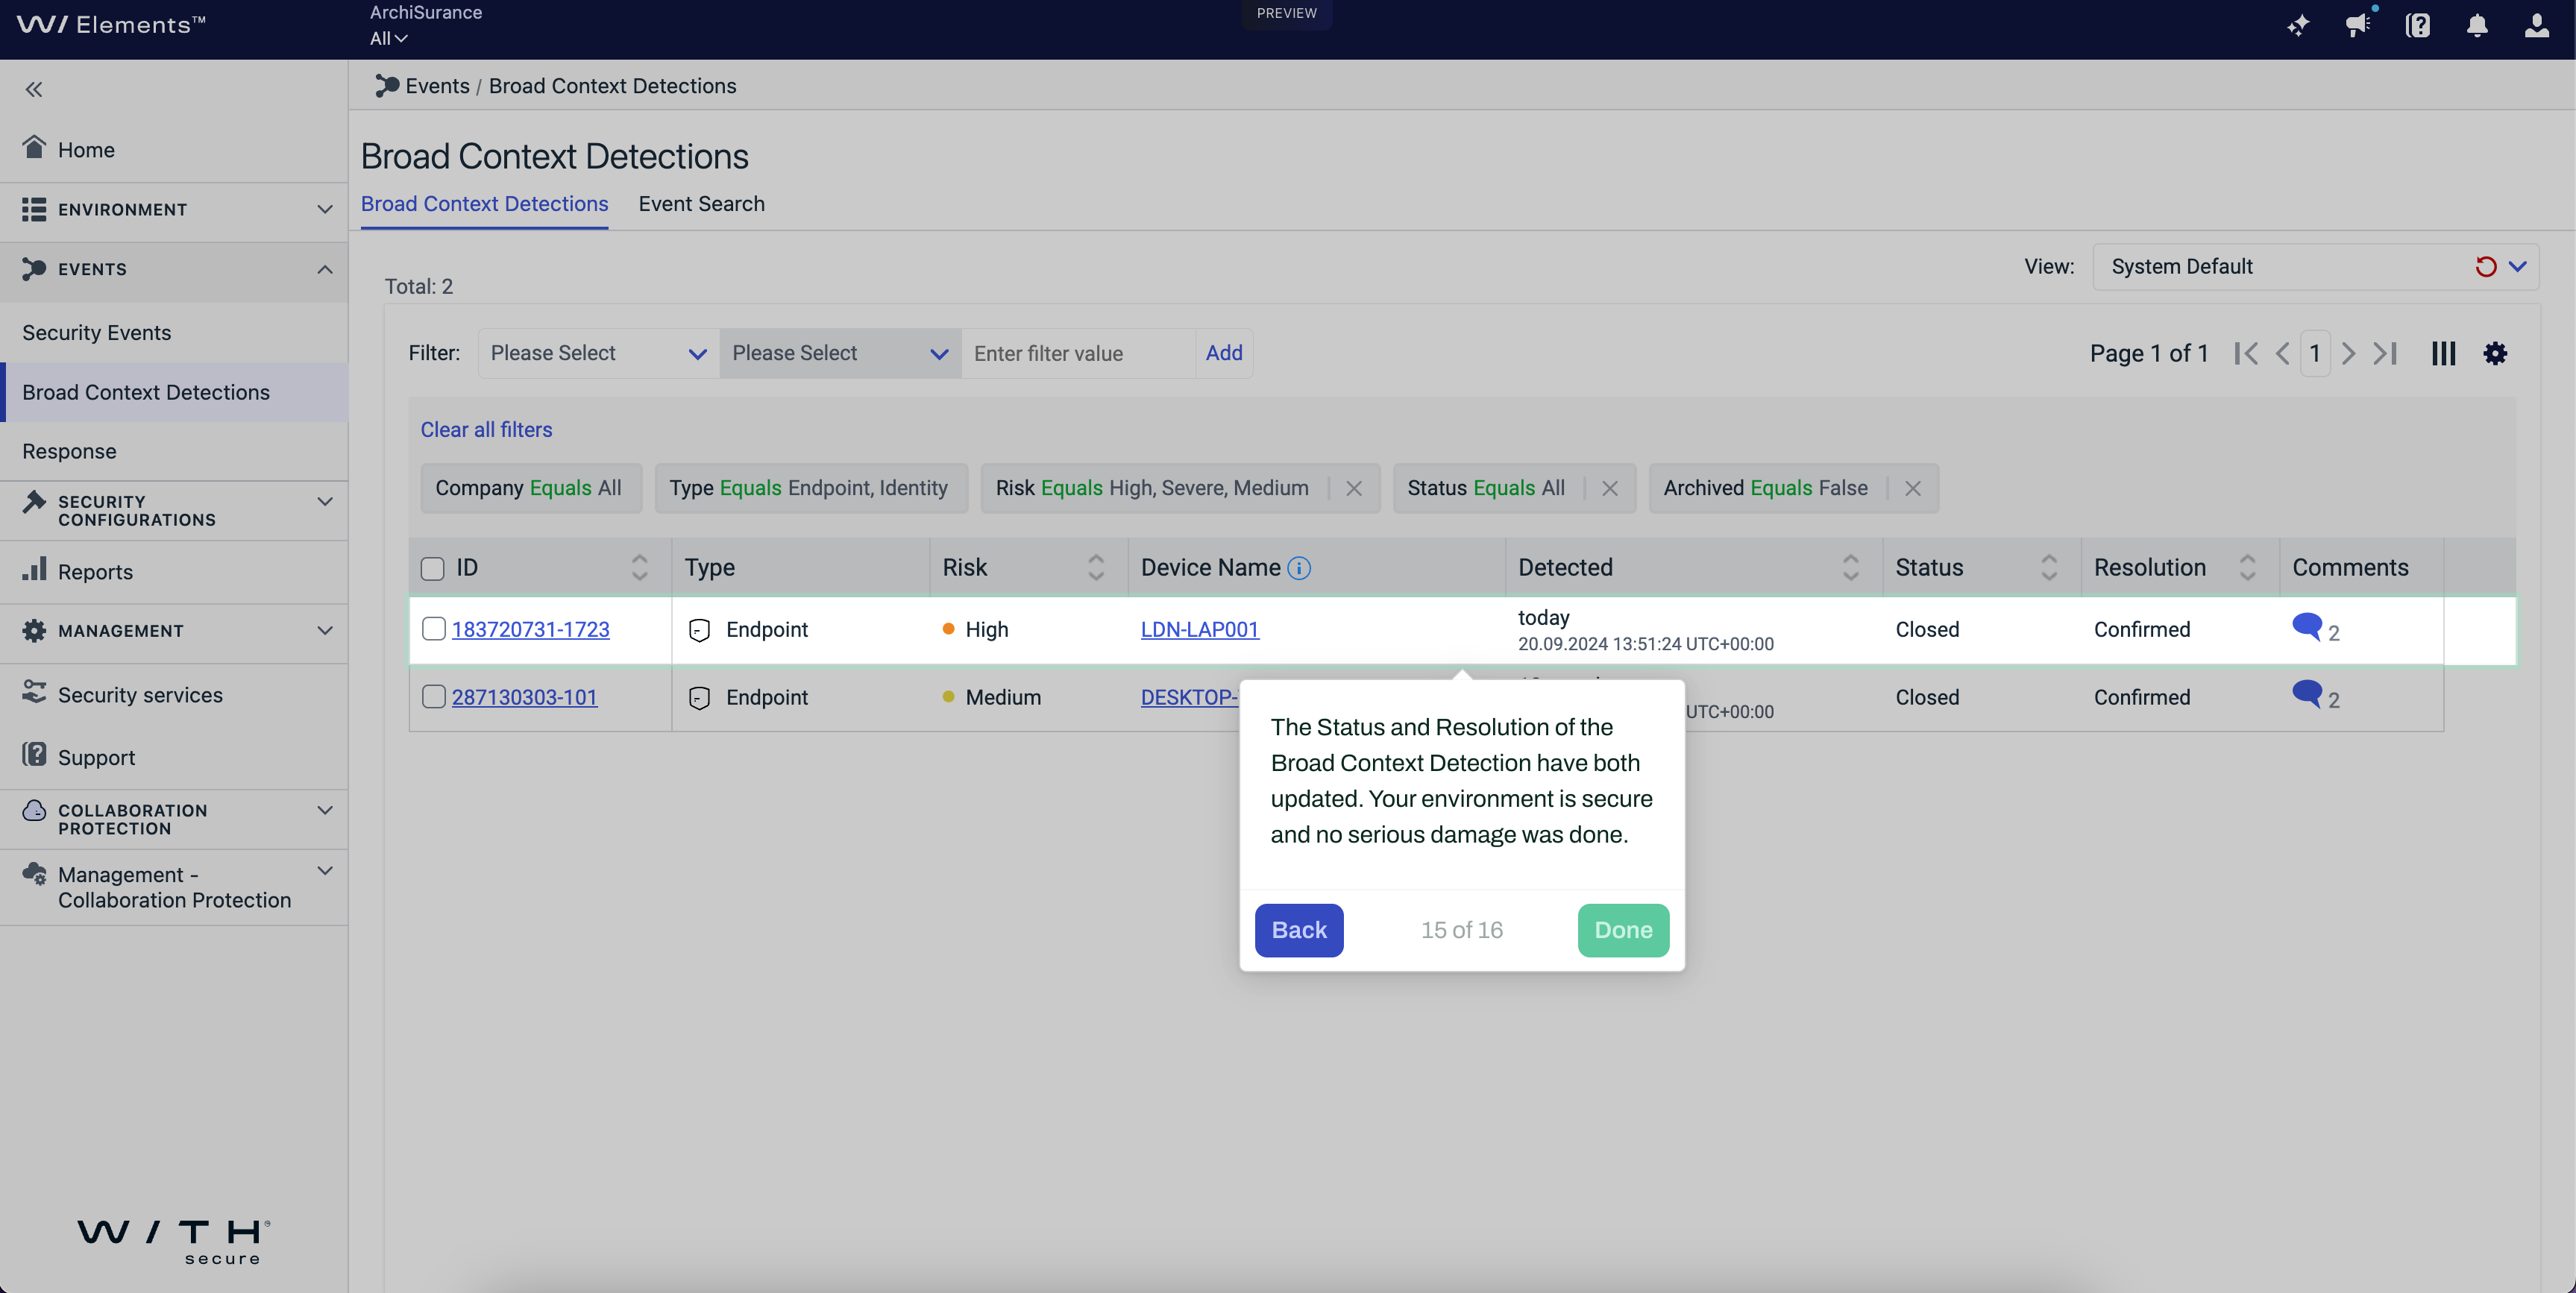The image size is (2576, 1293).
Task: Open the System Default view dropdown
Action: coord(2517,267)
